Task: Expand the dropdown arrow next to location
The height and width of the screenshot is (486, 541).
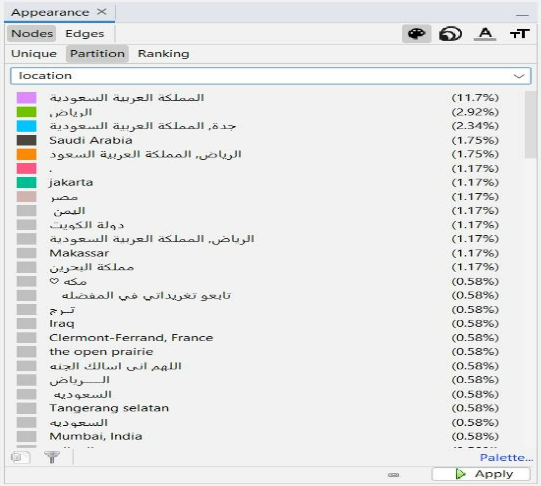Action: (519, 76)
